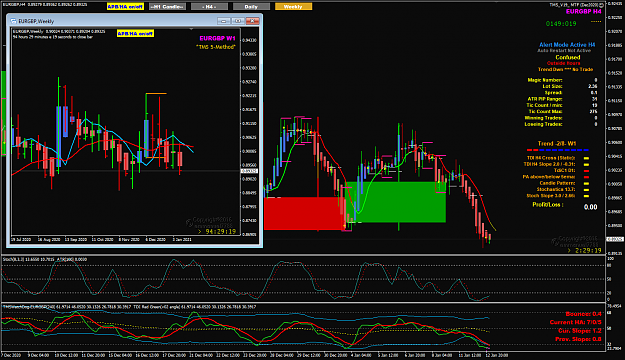Switch to the H1 Candle timeframe button
This screenshot has width=625, height=360.
point(167,7)
